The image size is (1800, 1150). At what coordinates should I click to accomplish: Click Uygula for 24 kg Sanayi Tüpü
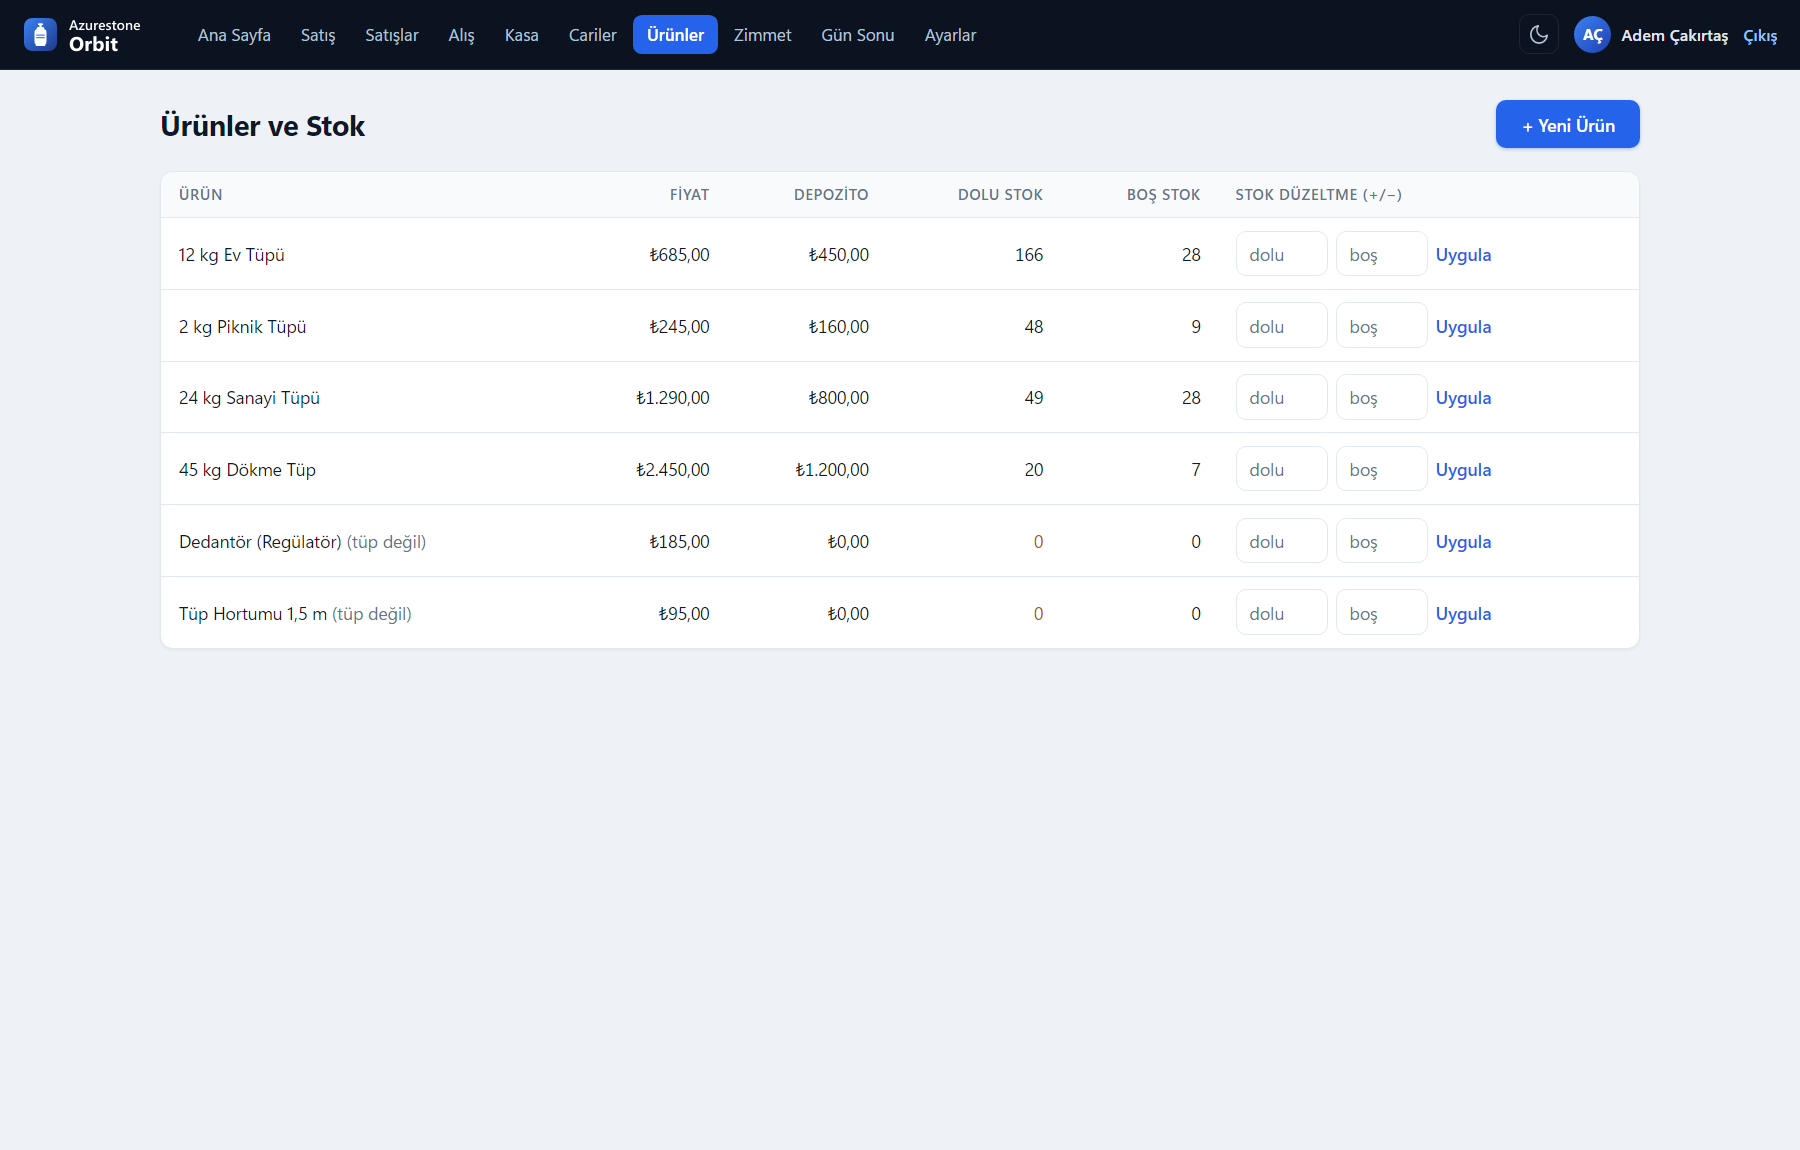point(1463,398)
